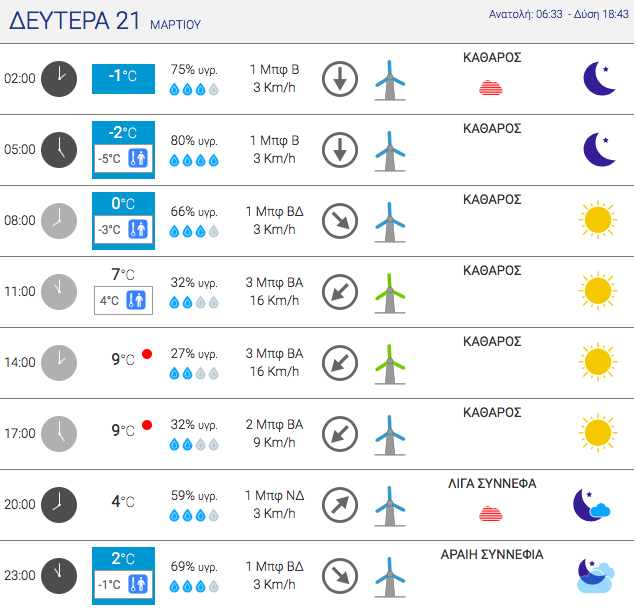Screen dimensions: 637x608
Task: Click the ΛΙΓΑ ΣΥΝΝΕΦΑ condition label
Action: coord(492,483)
